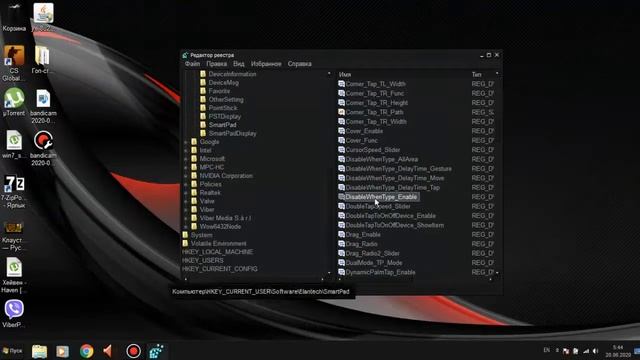
Task: Open the Вид menu
Action: [239, 64]
